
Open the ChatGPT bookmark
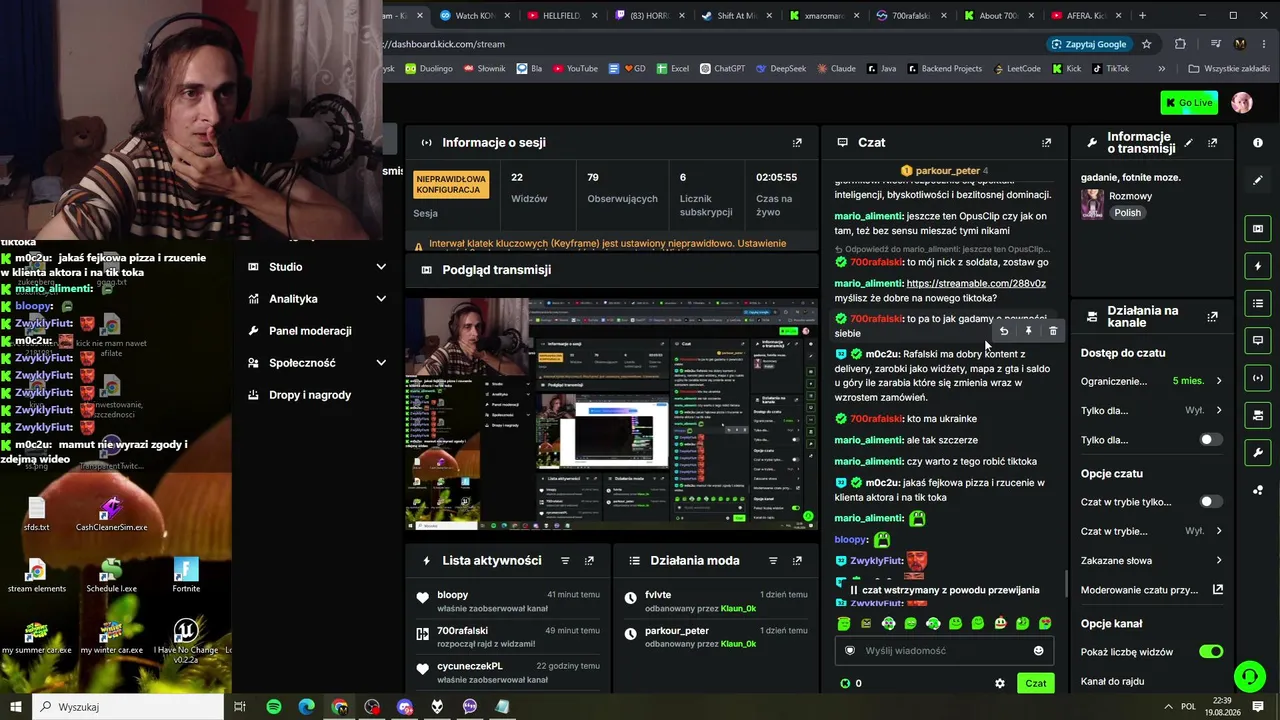click(x=722, y=69)
